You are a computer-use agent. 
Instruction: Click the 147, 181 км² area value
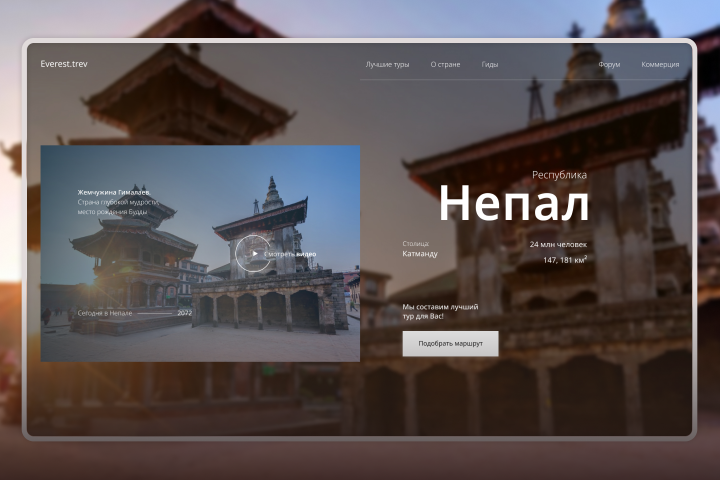pyautogui.click(x=565, y=260)
